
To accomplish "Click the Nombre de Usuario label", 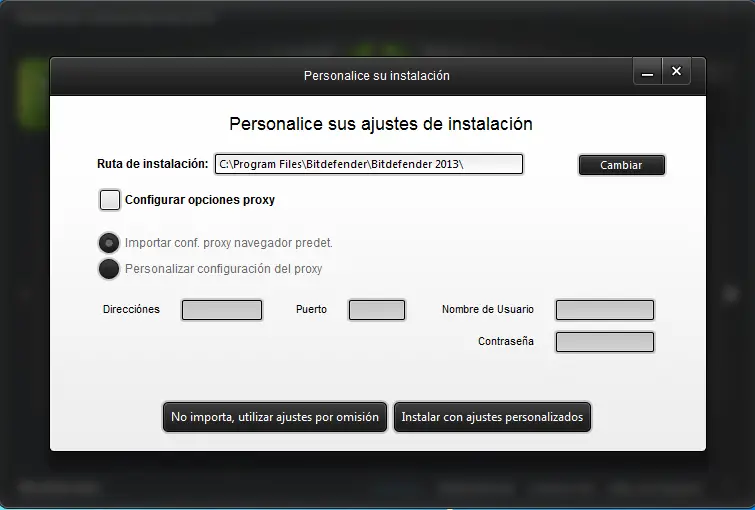I will pyautogui.click(x=488, y=309).
